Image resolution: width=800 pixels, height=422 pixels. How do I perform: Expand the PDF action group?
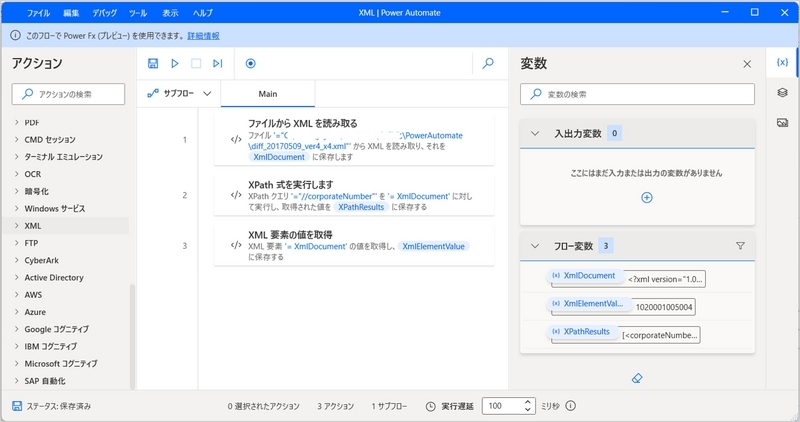16,122
